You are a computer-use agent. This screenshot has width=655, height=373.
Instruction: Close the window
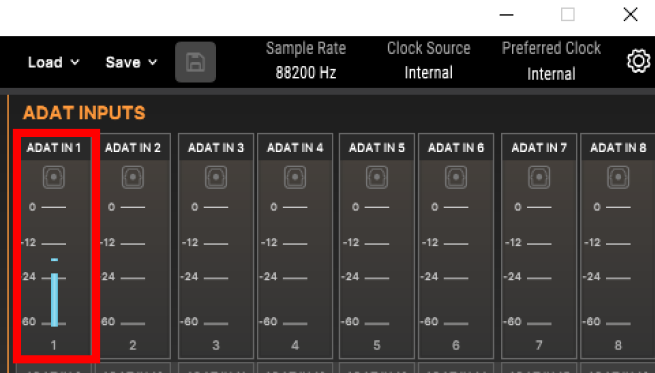pos(630,15)
